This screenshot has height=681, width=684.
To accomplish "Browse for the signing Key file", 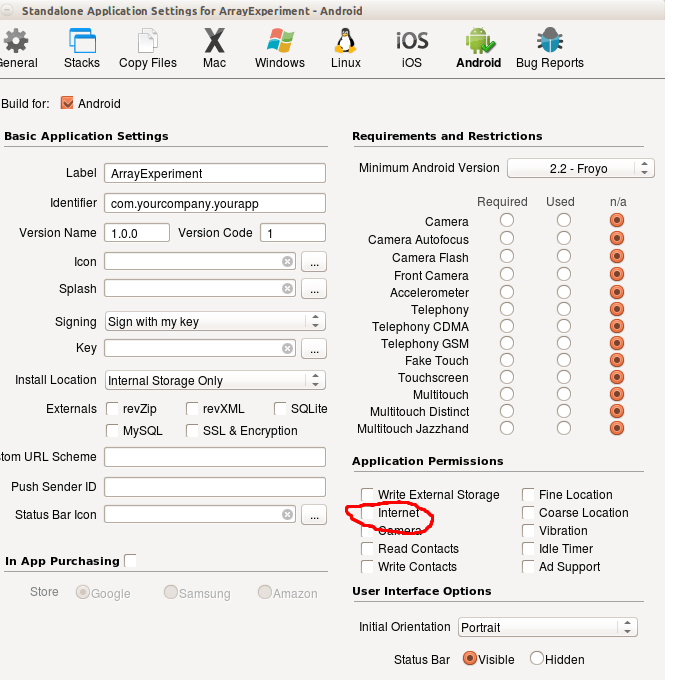I will [x=315, y=349].
